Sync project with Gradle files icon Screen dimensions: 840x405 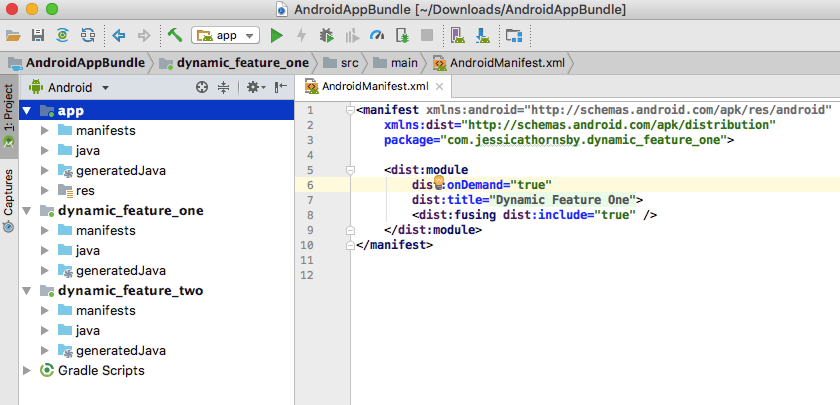tap(63, 36)
